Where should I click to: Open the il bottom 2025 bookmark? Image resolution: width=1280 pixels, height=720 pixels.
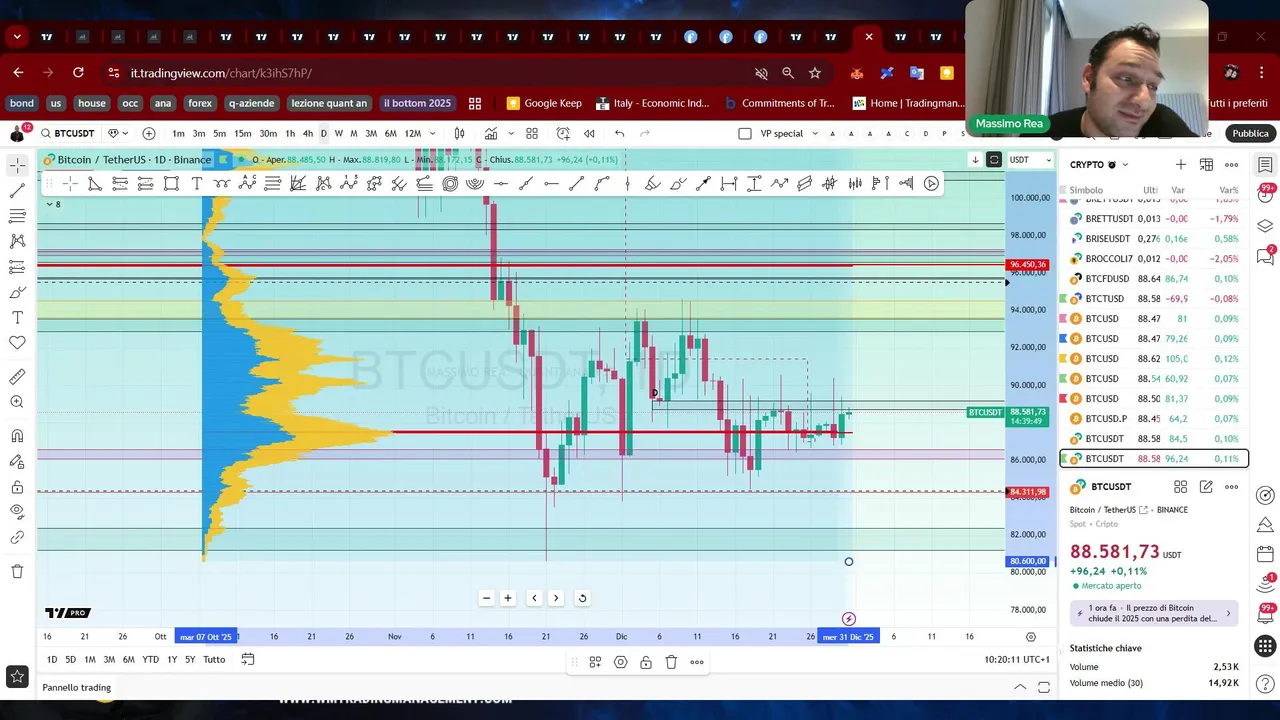[x=417, y=103]
